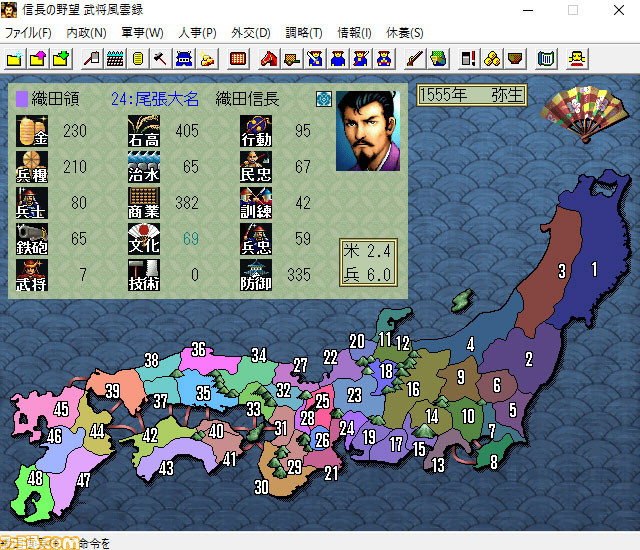Click the Oda clan crest emblem
Screen dimensions: 640x550
coord(323,99)
